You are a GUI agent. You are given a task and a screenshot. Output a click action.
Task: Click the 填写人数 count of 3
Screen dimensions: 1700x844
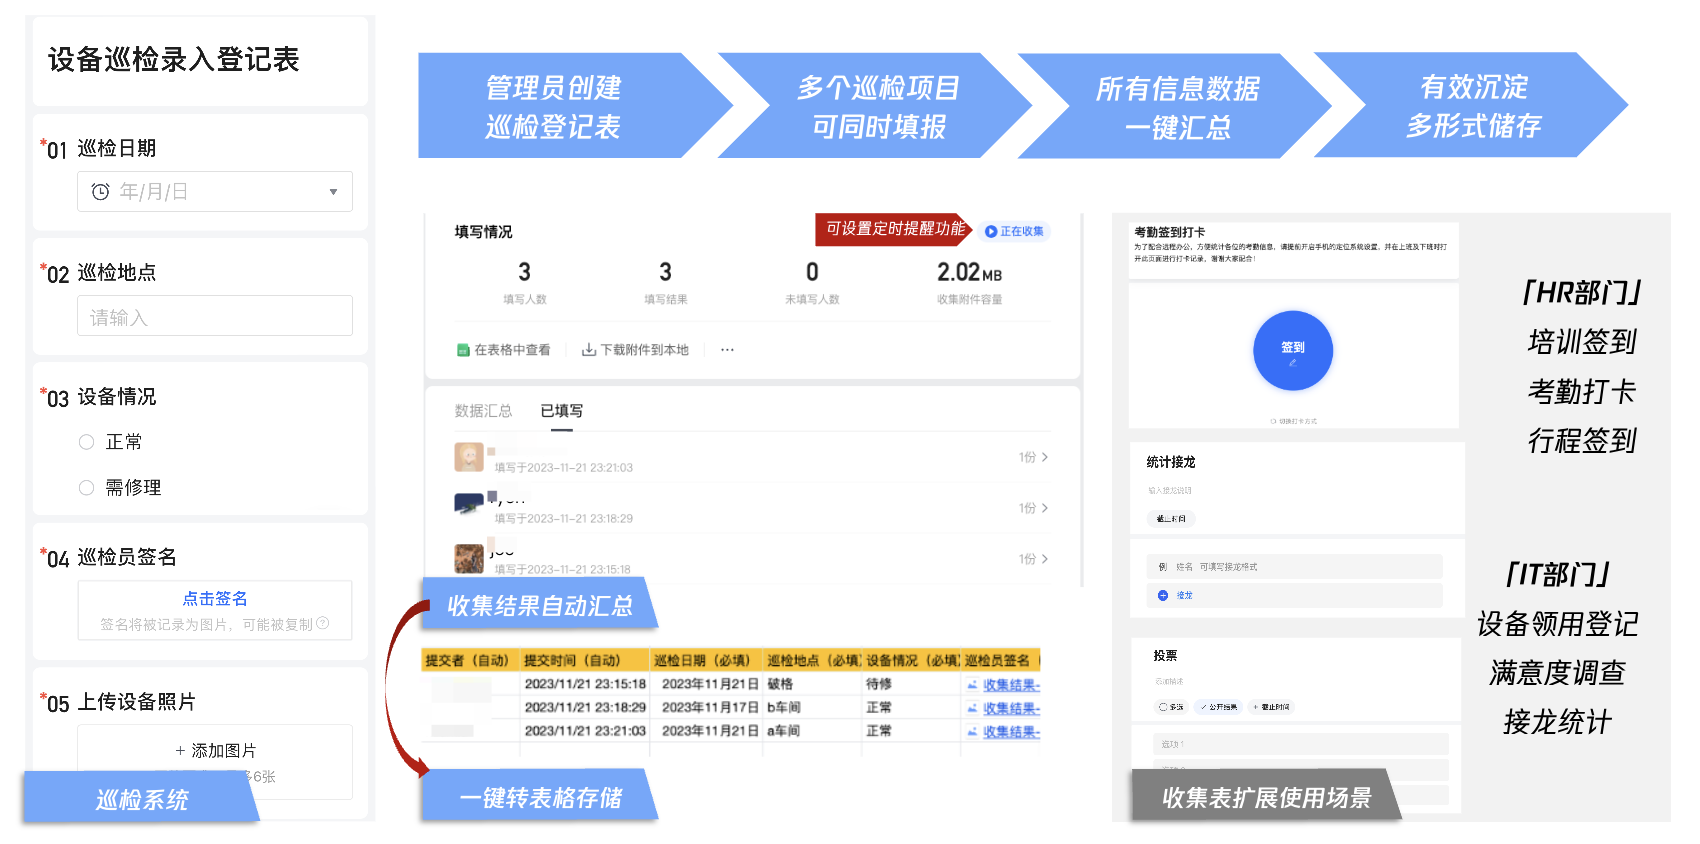(x=525, y=272)
